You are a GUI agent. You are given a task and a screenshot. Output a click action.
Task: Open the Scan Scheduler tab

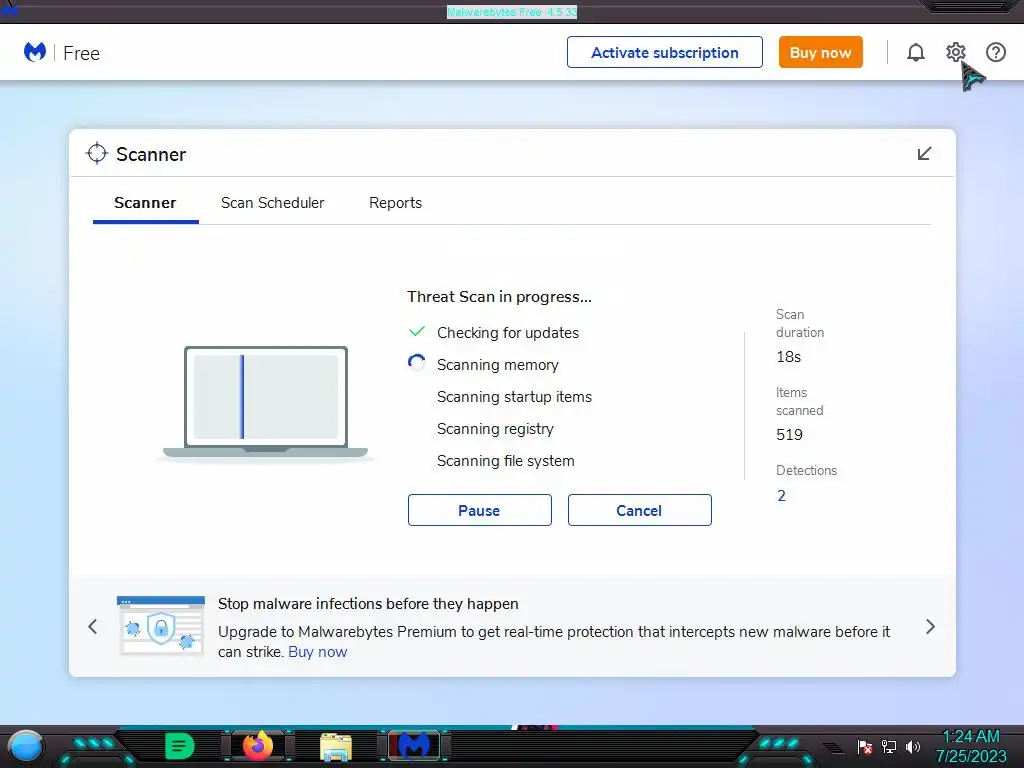pyautogui.click(x=272, y=203)
